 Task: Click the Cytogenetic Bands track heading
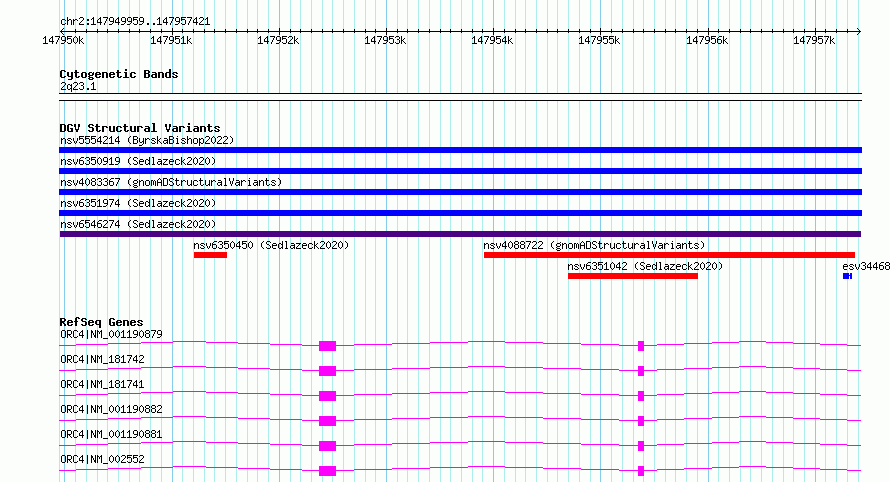pos(119,74)
